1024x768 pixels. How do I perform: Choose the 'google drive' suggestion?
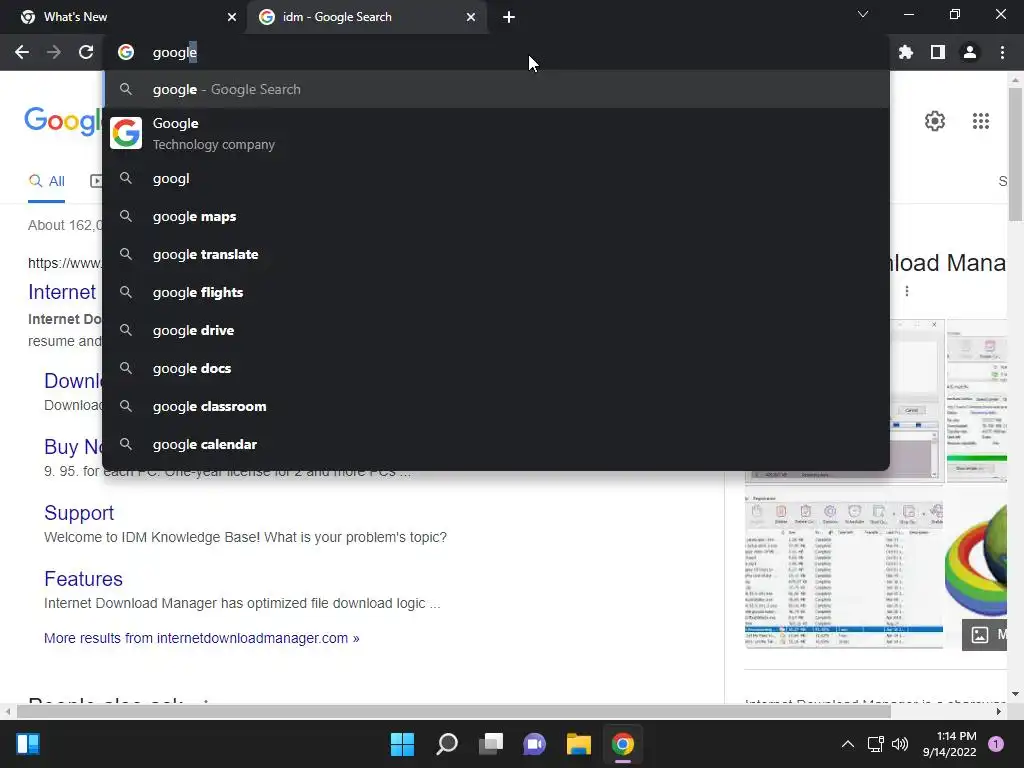click(x=496, y=330)
